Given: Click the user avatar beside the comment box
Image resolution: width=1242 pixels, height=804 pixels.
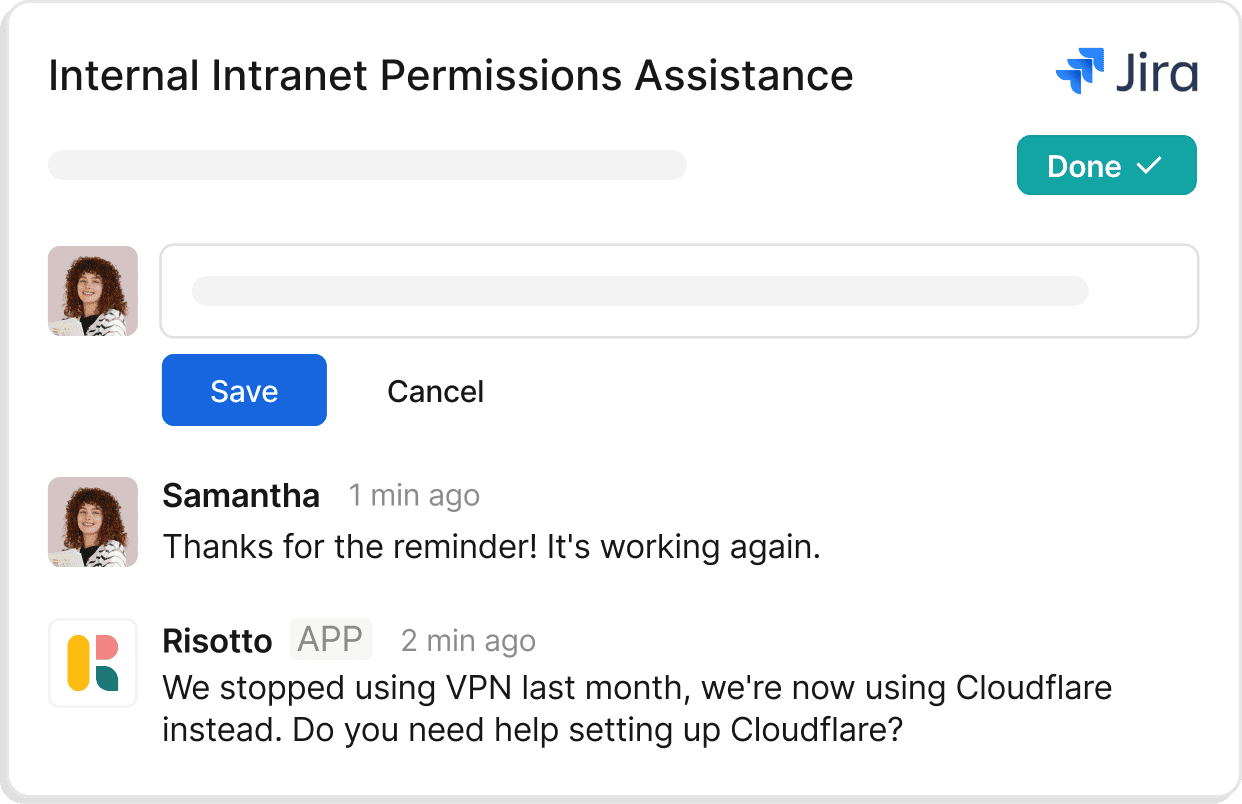Looking at the screenshot, I should point(93,291).
